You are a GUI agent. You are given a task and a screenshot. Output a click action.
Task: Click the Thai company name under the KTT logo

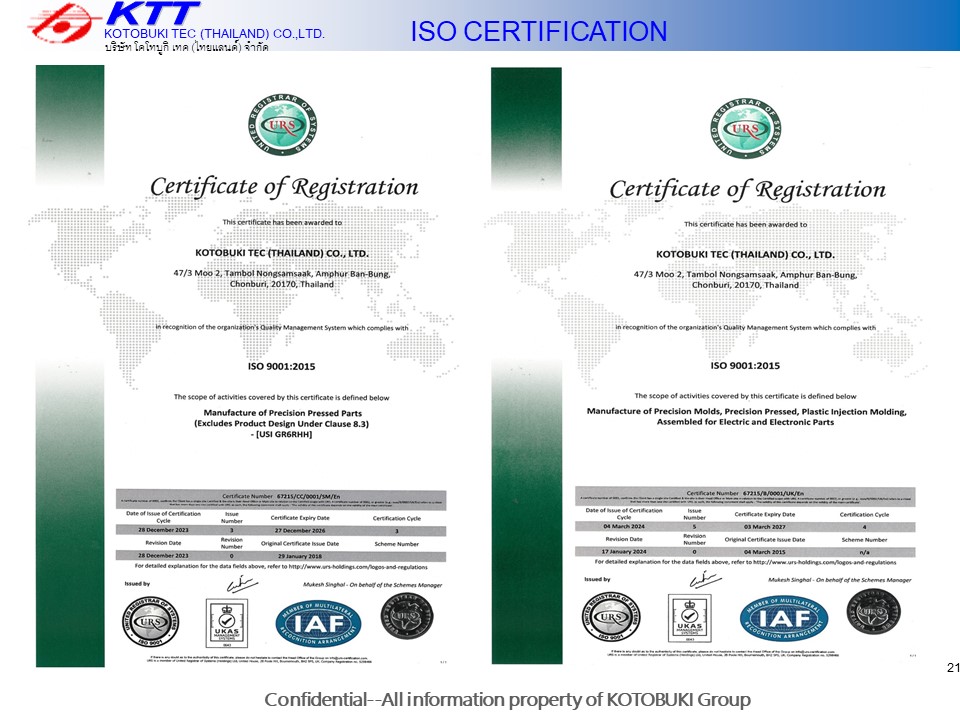187,47
